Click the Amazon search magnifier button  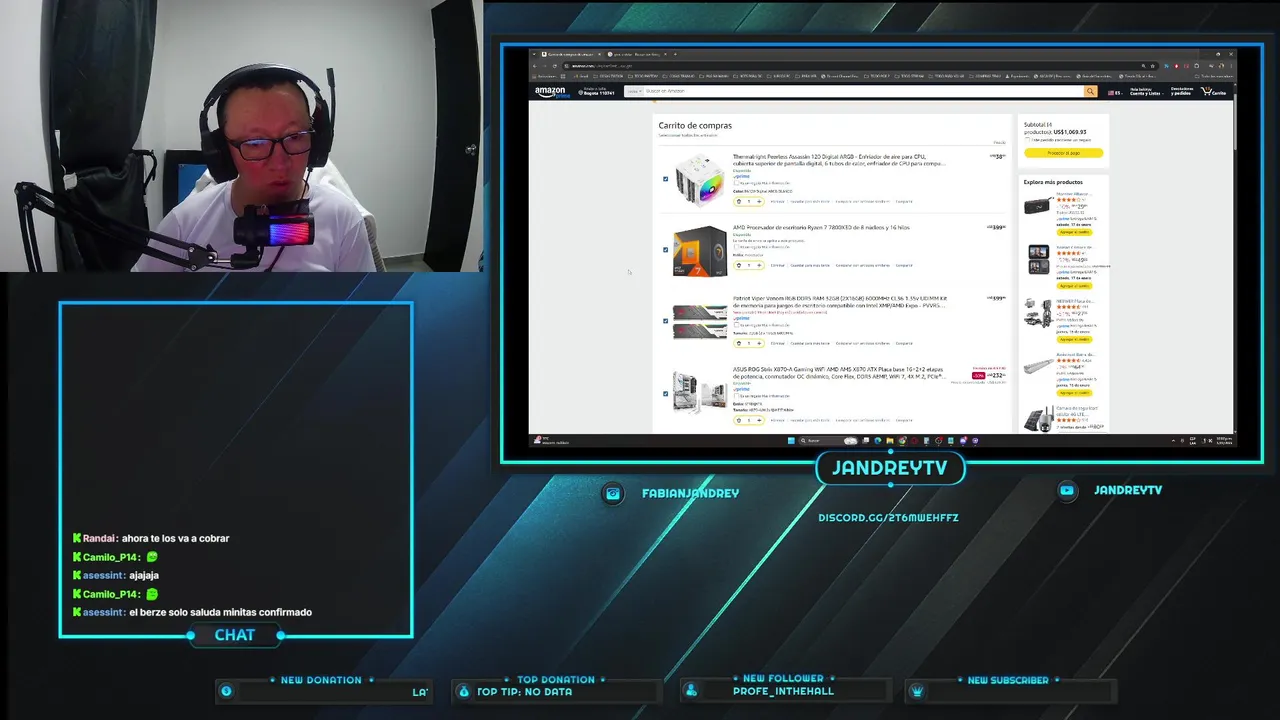(1091, 91)
